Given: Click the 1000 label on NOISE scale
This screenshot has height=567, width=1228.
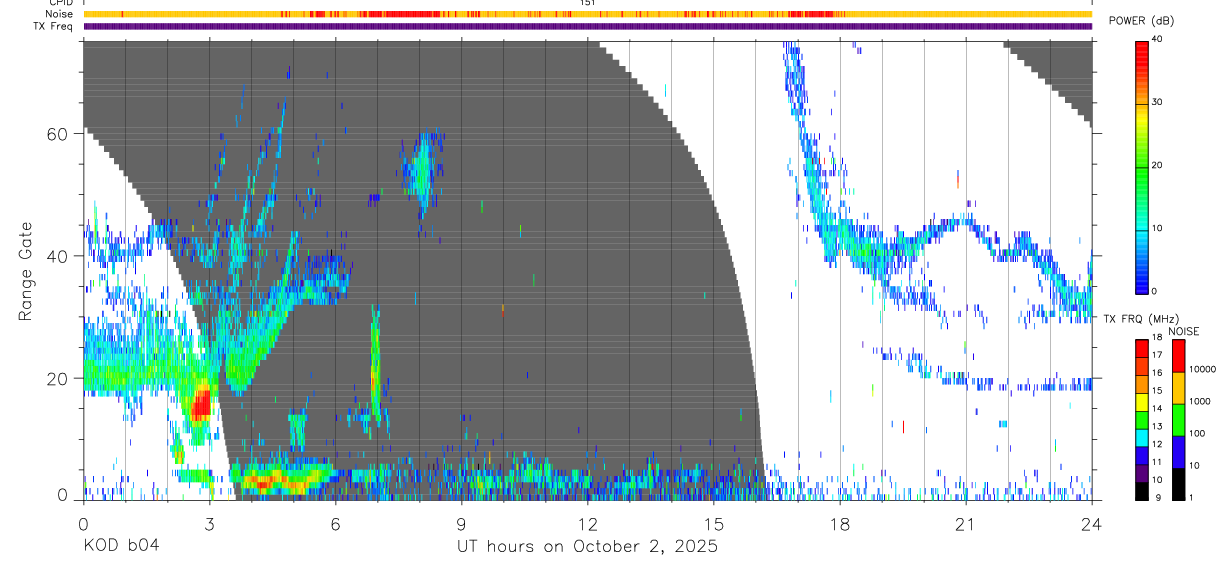Looking at the screenshot, I should coord(1200,402).
